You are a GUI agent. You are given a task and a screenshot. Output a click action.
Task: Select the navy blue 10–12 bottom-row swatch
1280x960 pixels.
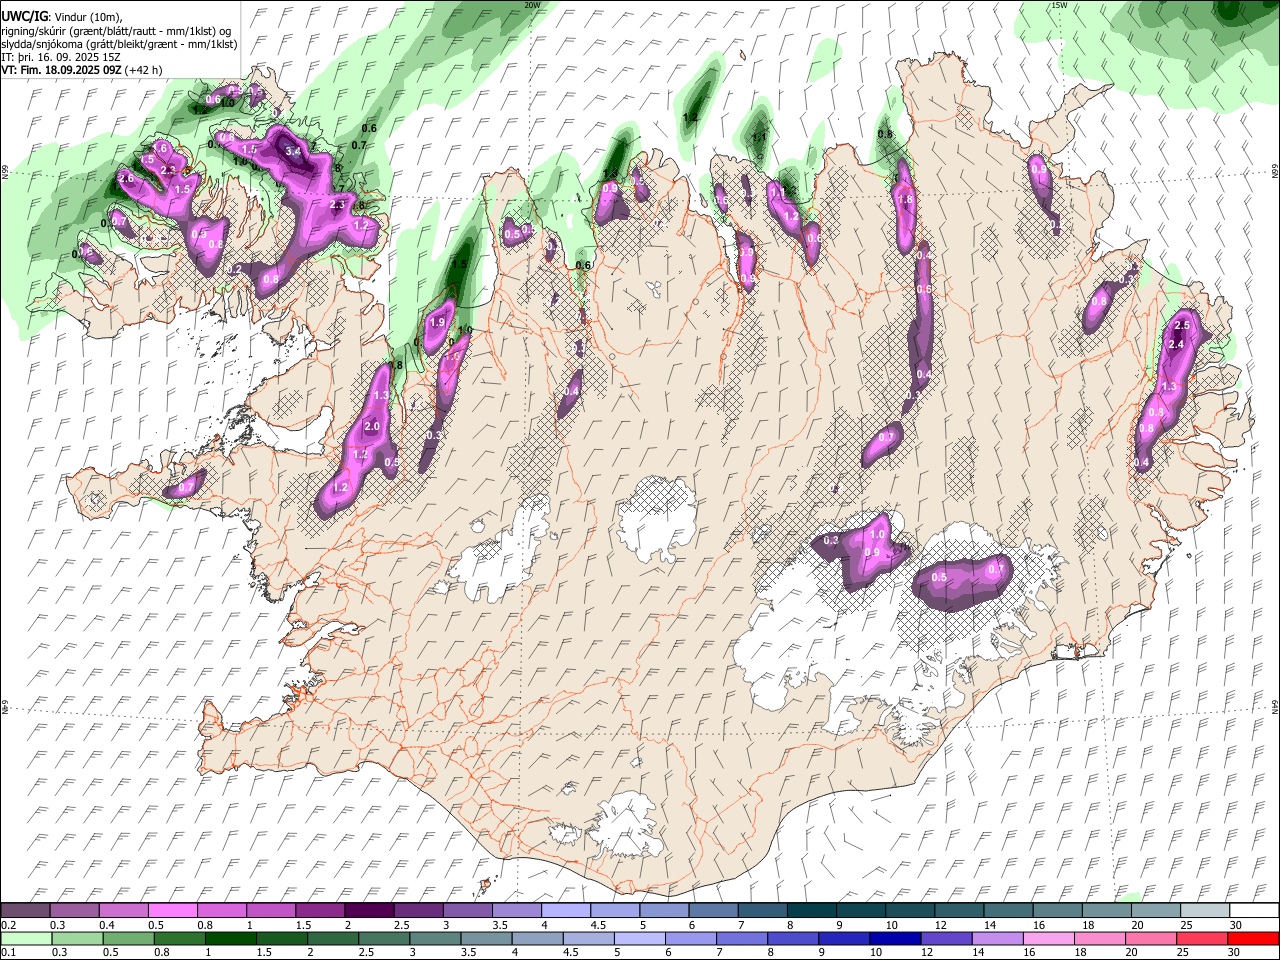click(x=894, y=938)
